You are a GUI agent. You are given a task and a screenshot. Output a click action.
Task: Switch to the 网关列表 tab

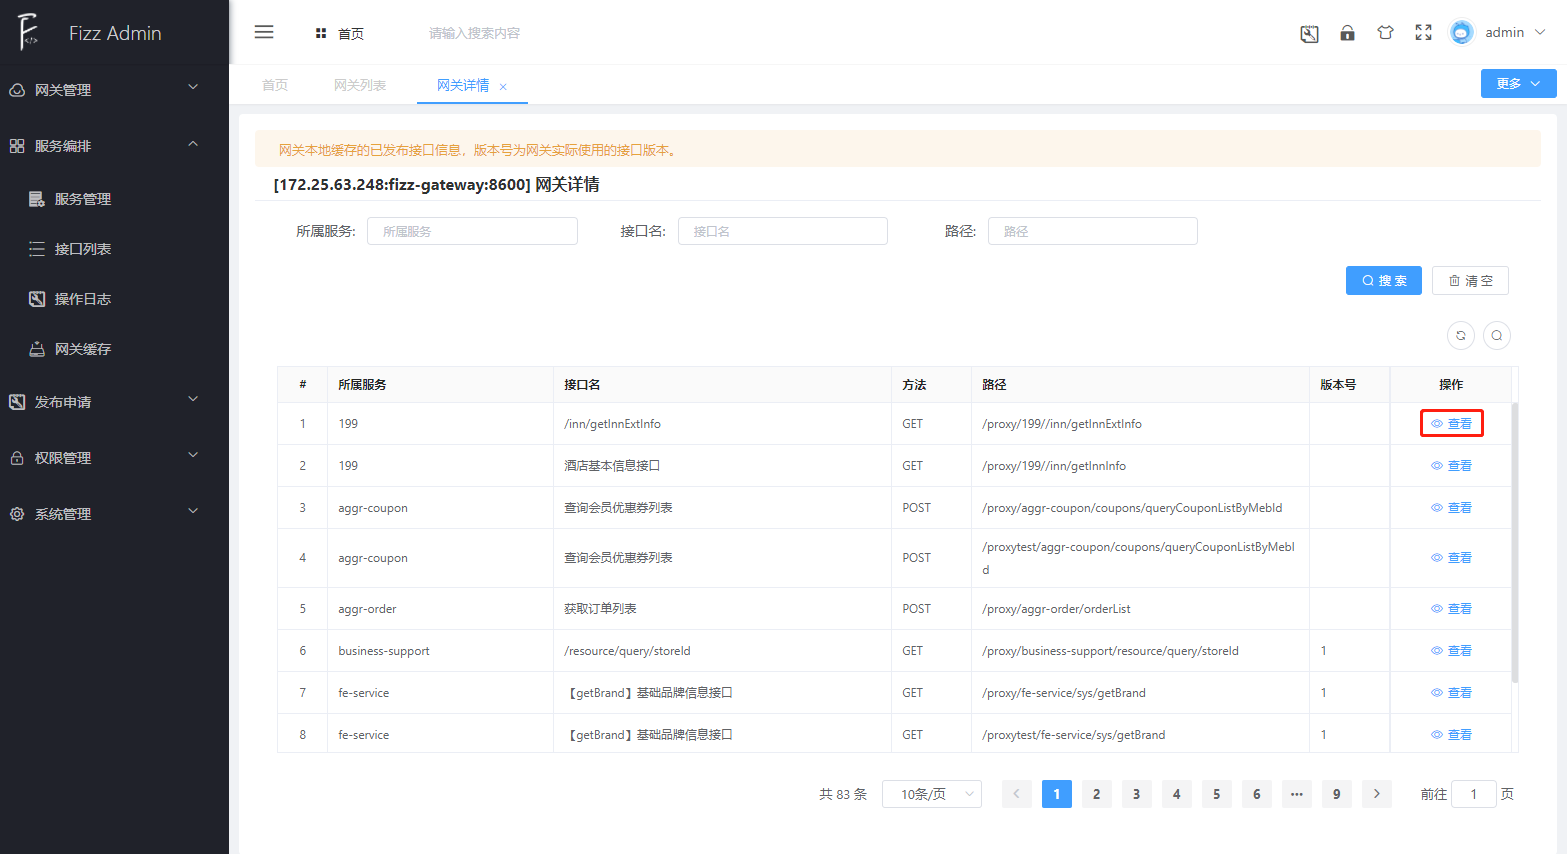360,85
